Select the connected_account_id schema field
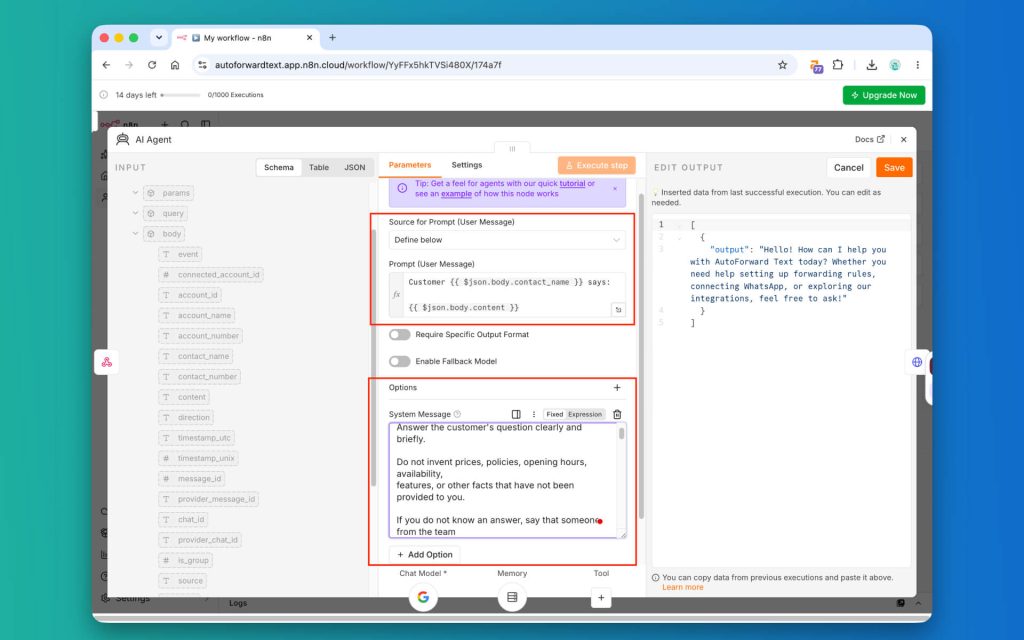Image resolution: width=1024 pixels, height=640 pixels. coord(211,274)
